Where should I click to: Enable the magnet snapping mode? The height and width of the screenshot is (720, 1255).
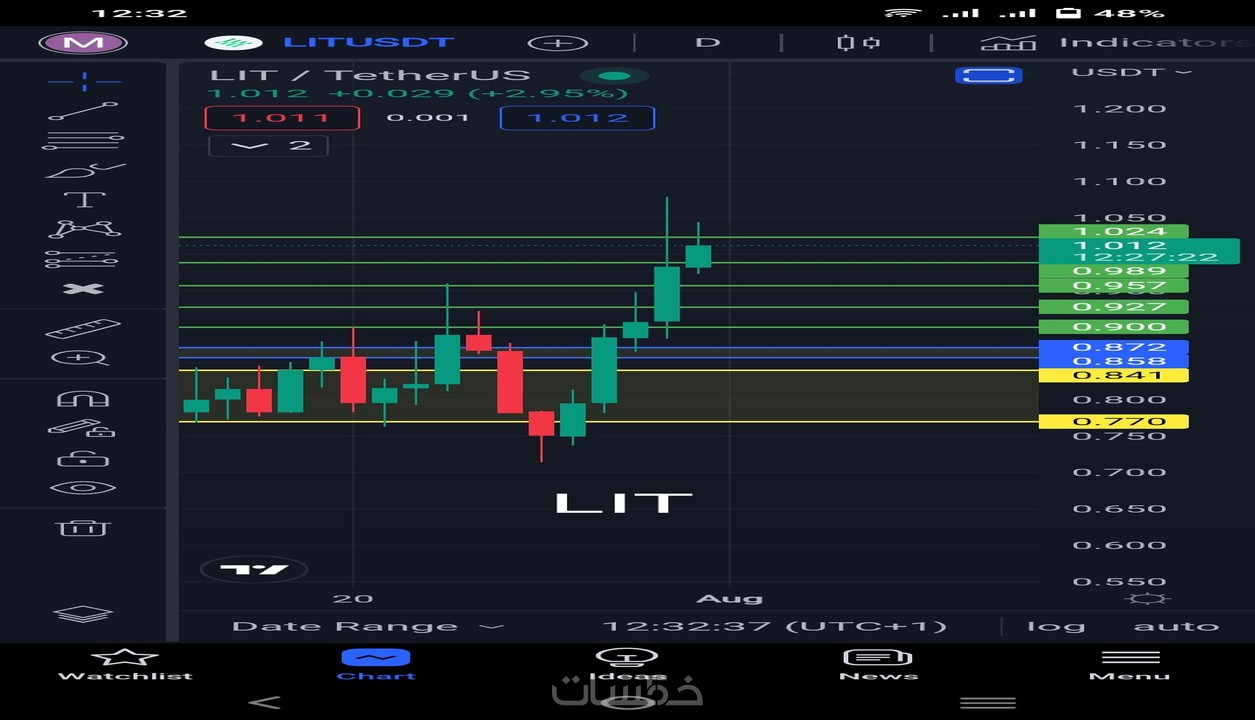coord(85,397)
